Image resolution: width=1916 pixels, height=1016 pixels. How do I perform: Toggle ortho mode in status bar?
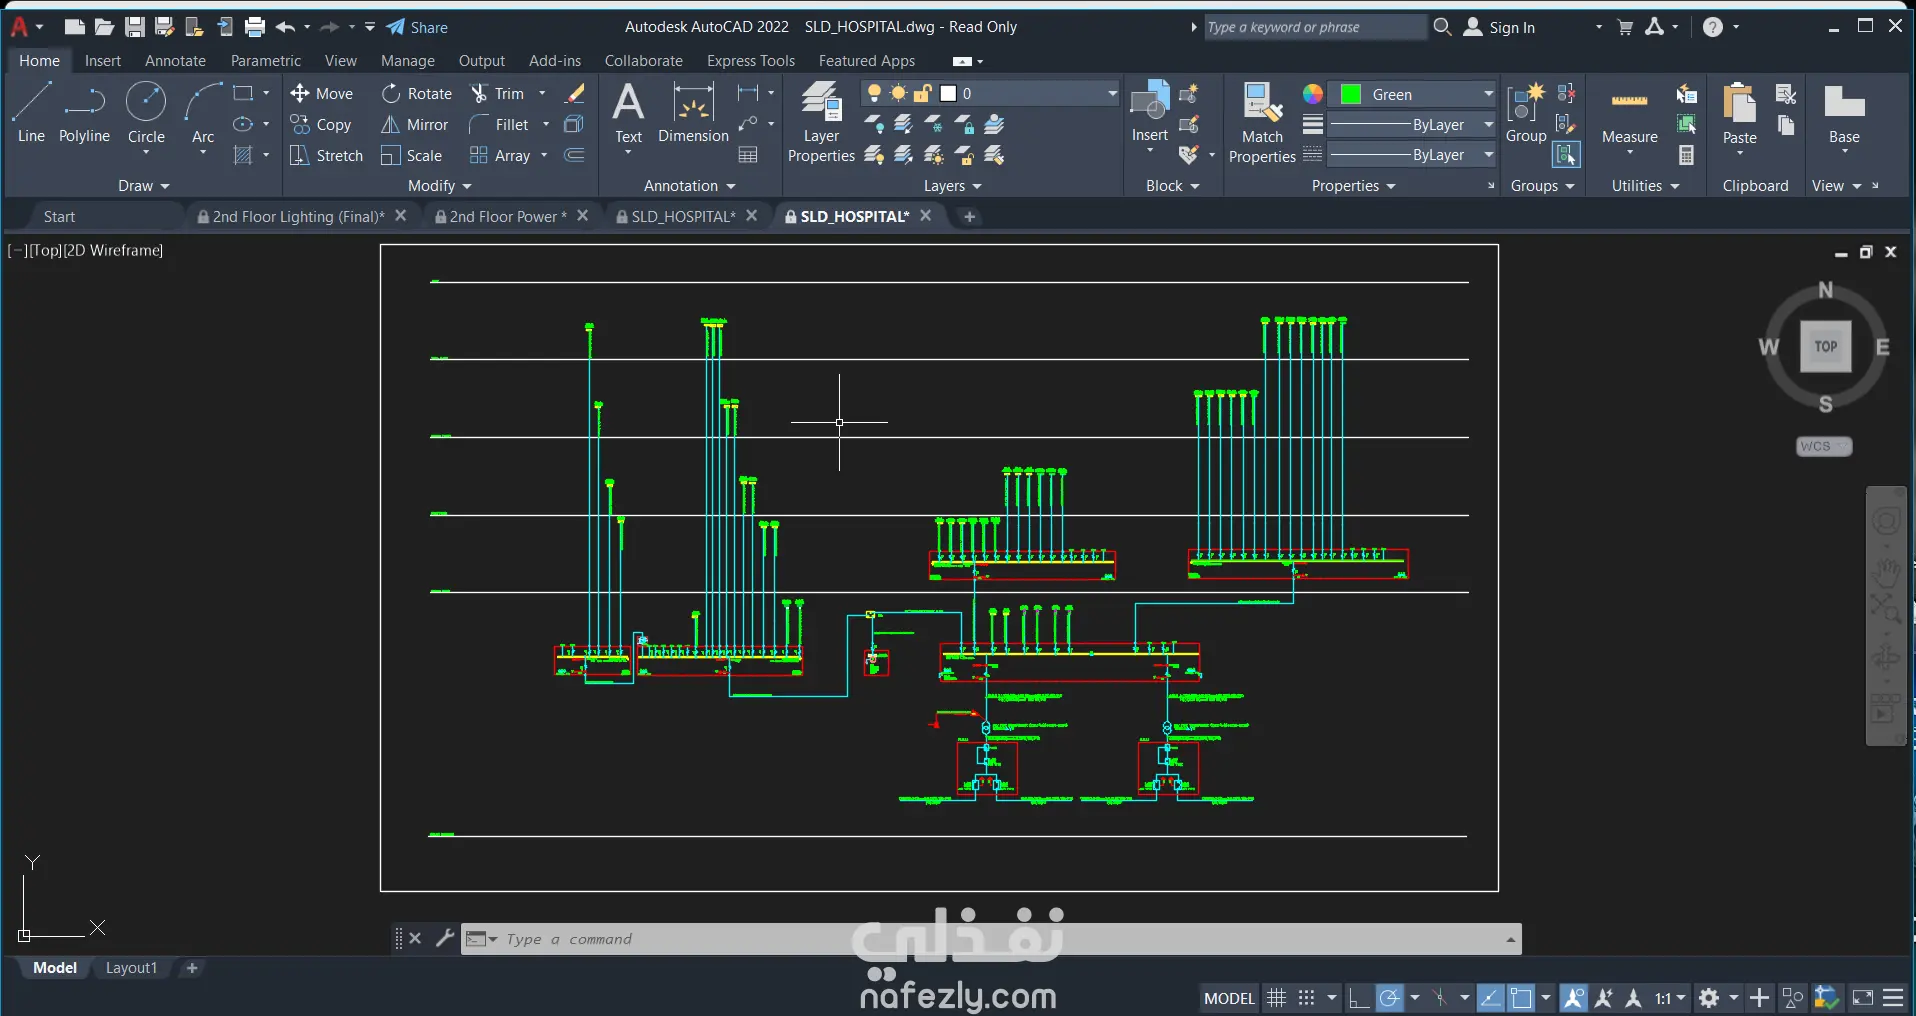tap(1358, 998)
